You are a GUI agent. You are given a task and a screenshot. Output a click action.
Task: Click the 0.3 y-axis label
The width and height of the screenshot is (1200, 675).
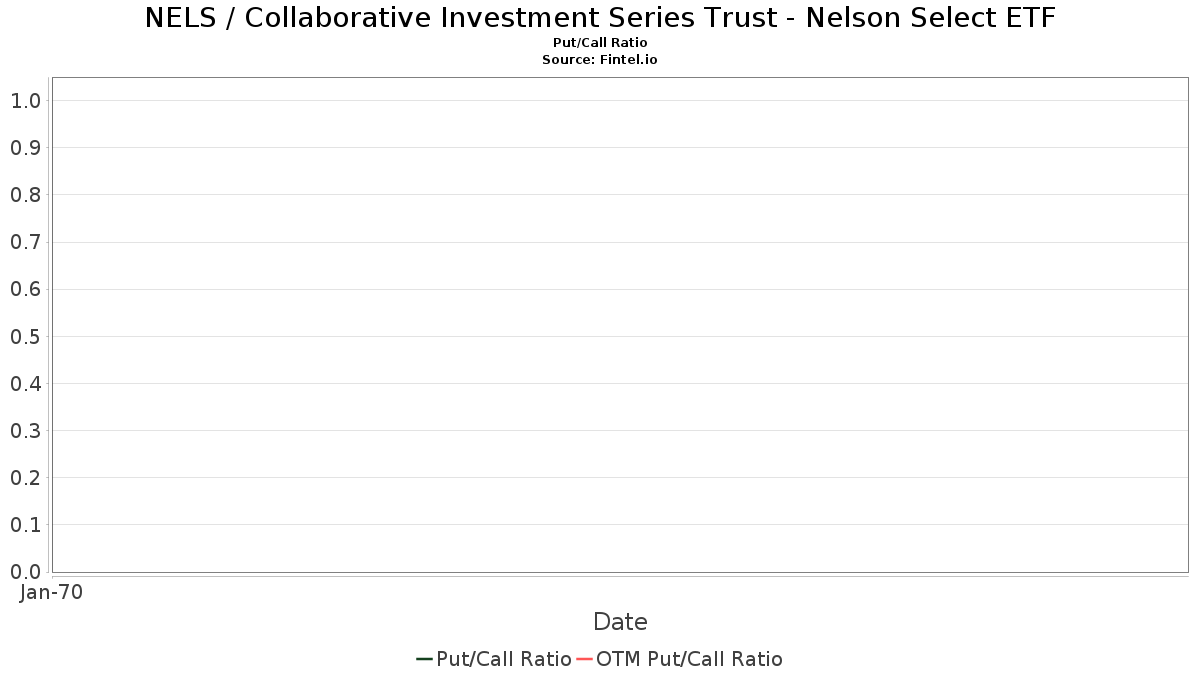[25, 431]
